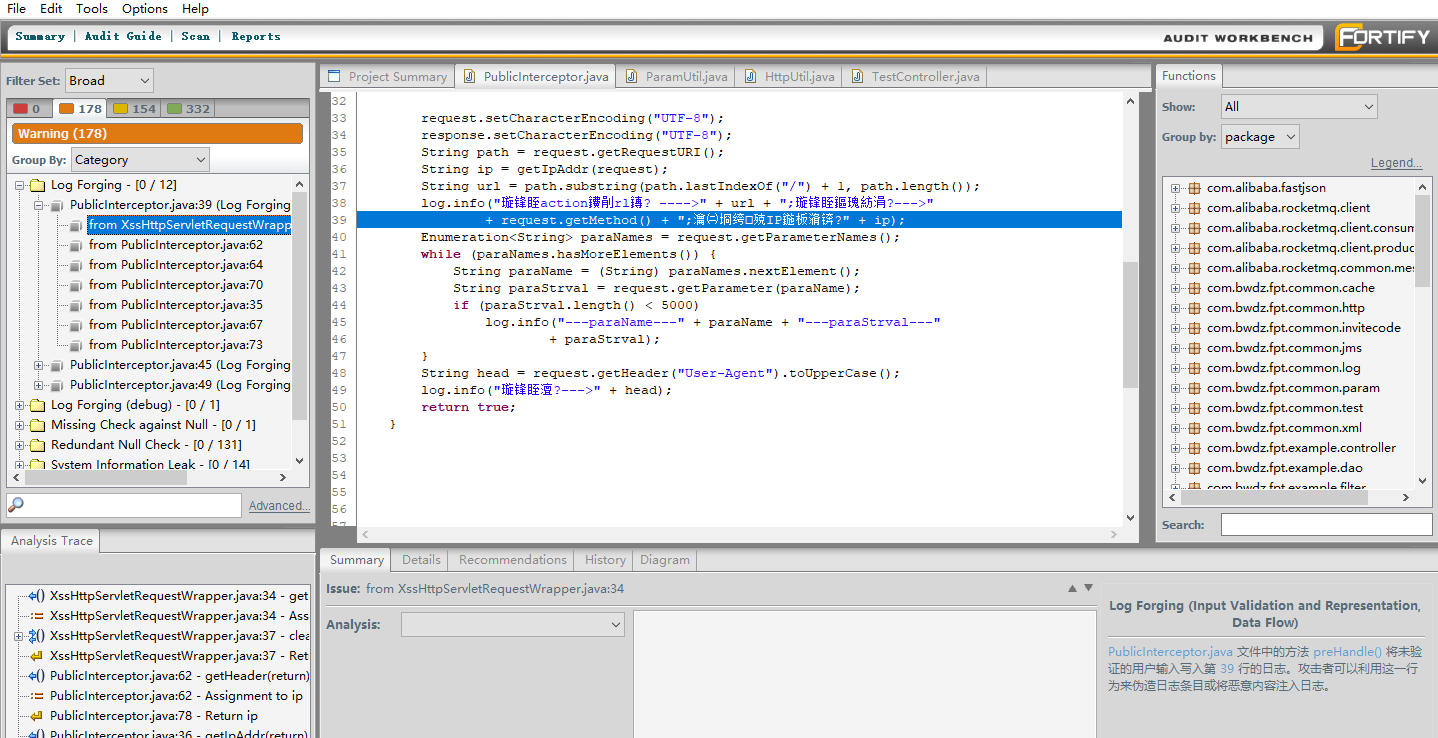Open the Reports link
This screenshot has height=738, width=1438.
[256, 36]
